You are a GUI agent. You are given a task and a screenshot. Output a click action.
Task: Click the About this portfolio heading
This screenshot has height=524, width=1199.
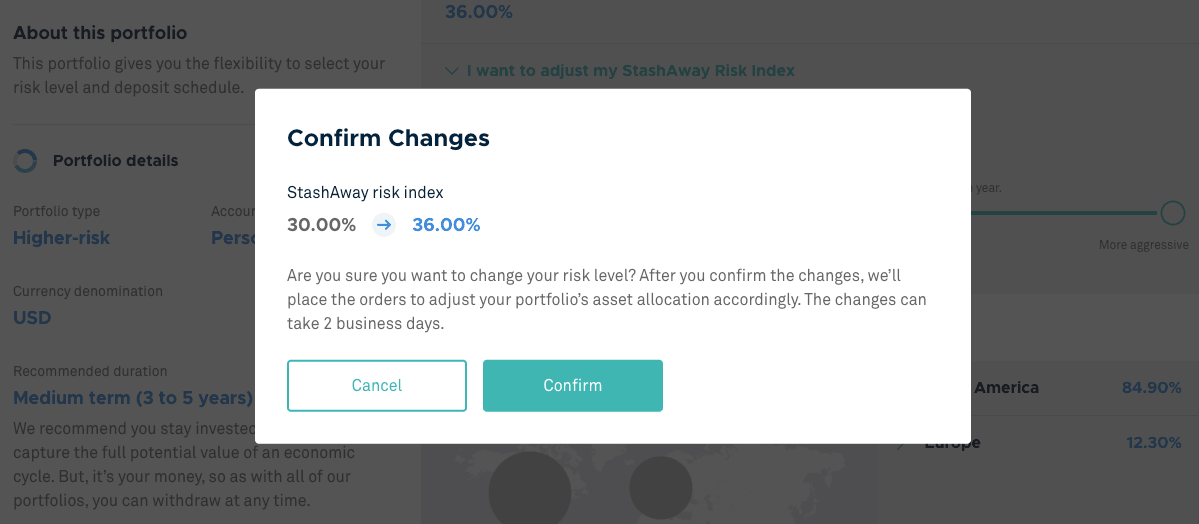click(100, 33)
